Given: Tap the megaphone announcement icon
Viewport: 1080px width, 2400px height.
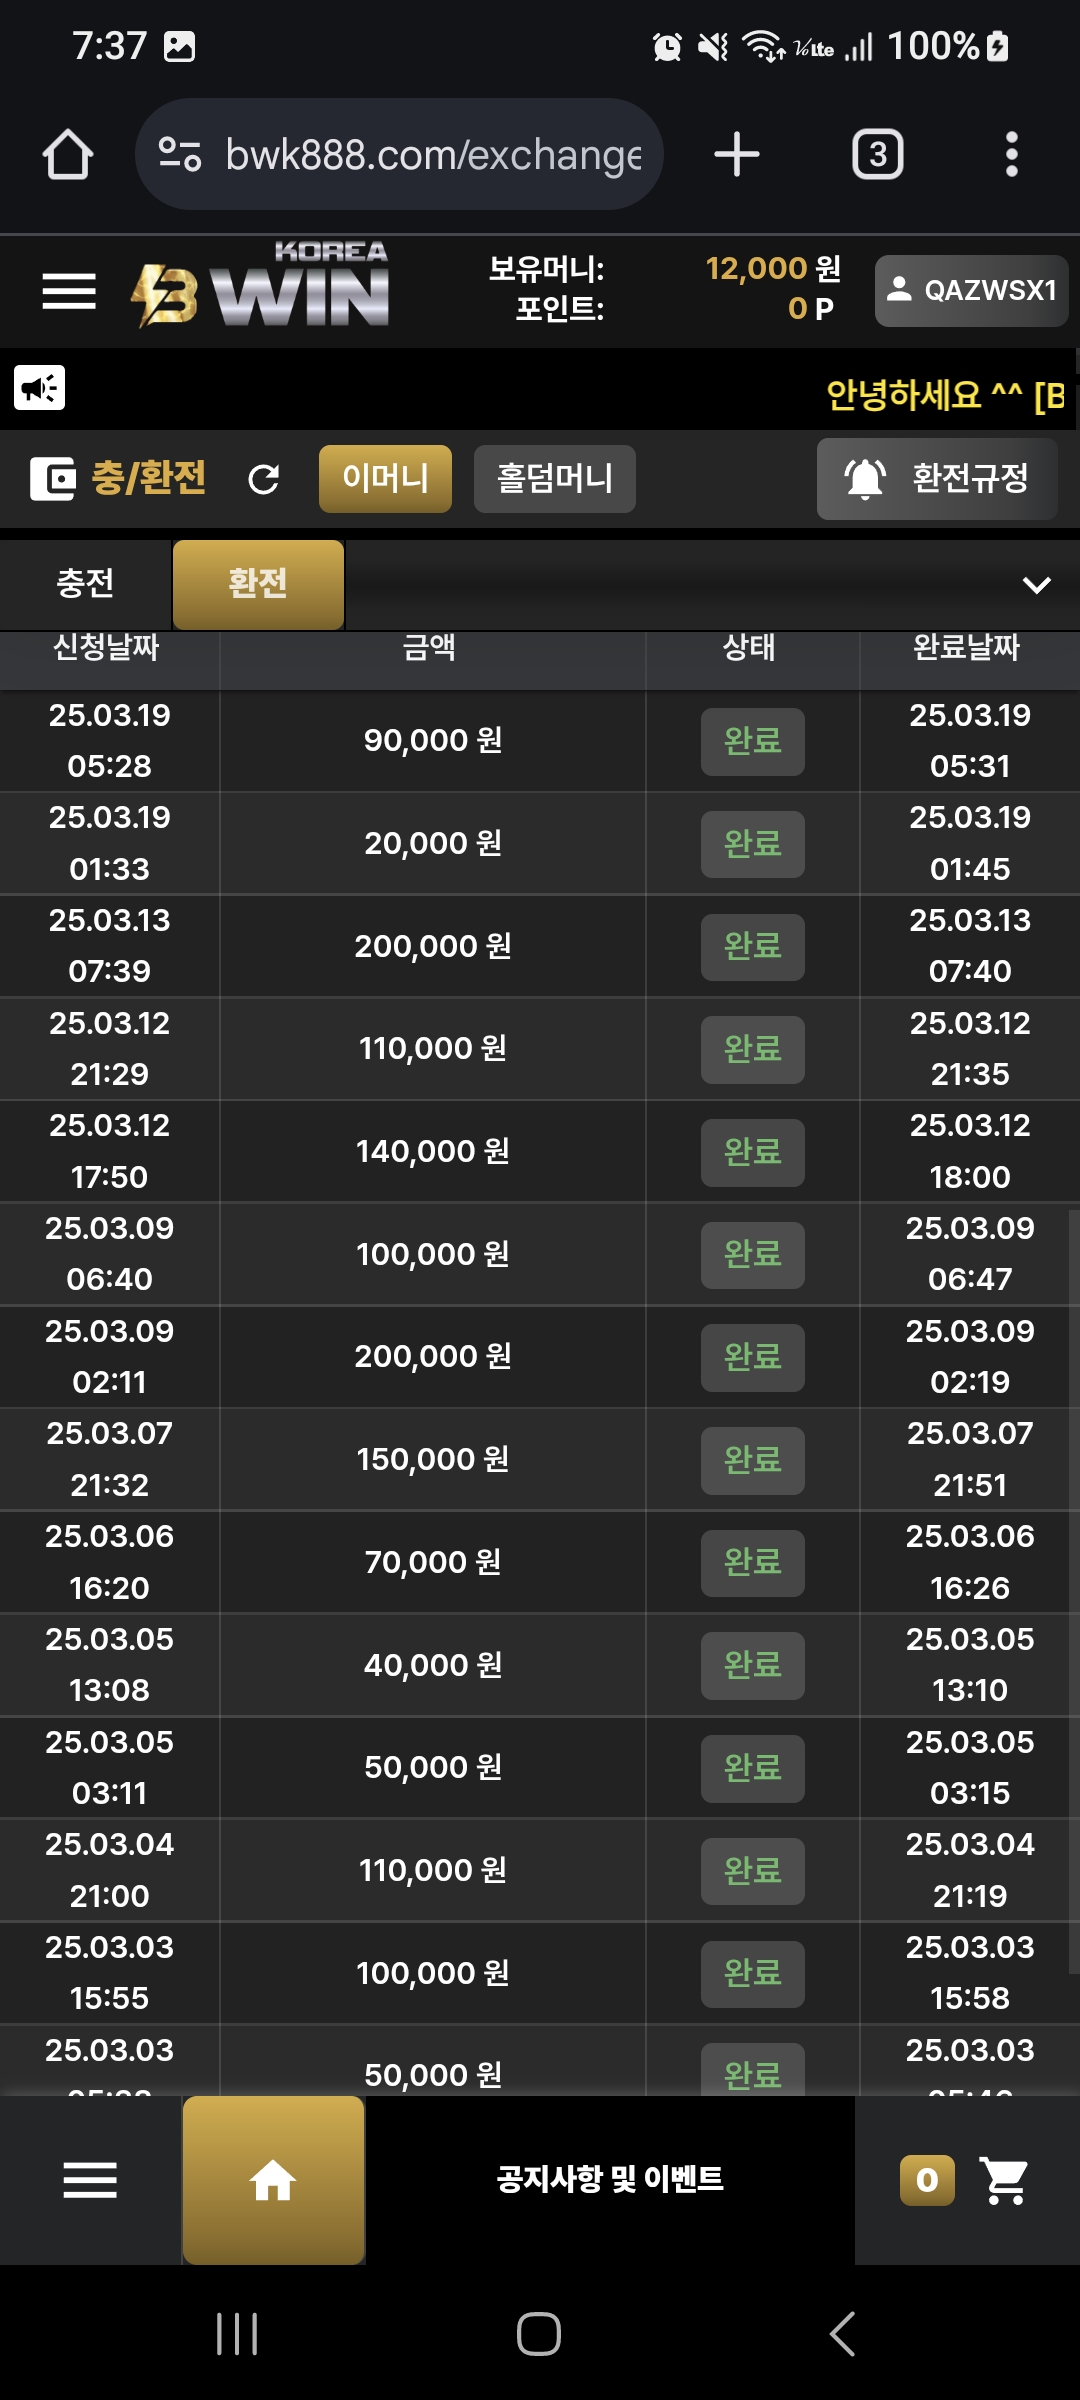Looking at the screenshot, I should (40, 388).
